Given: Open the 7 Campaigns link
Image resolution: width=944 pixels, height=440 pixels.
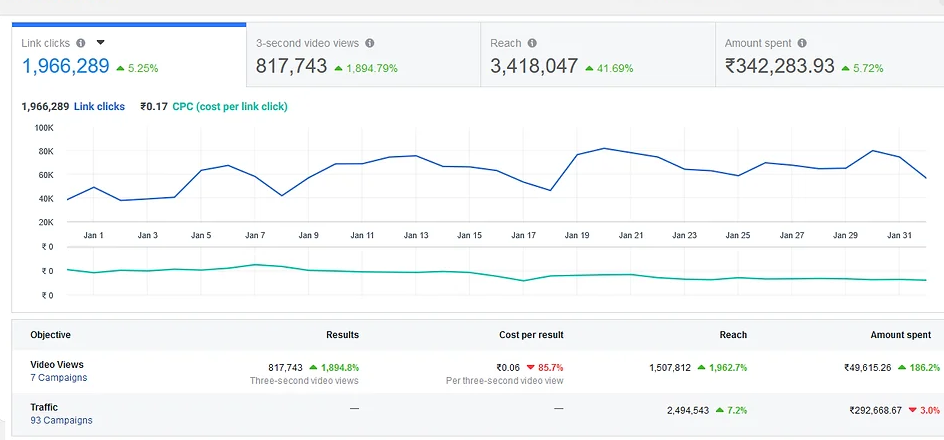Looking at the screenshot, I should [x=58, y=378].
